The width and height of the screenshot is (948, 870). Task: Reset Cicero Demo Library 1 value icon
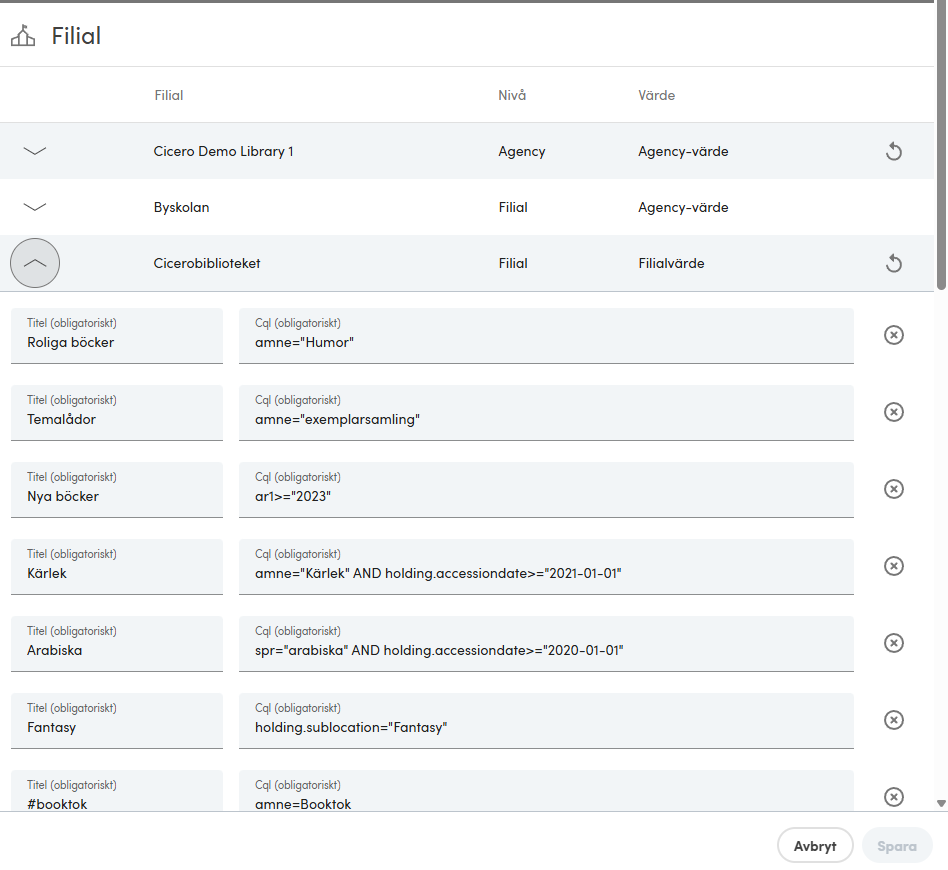tap(894, 151)
